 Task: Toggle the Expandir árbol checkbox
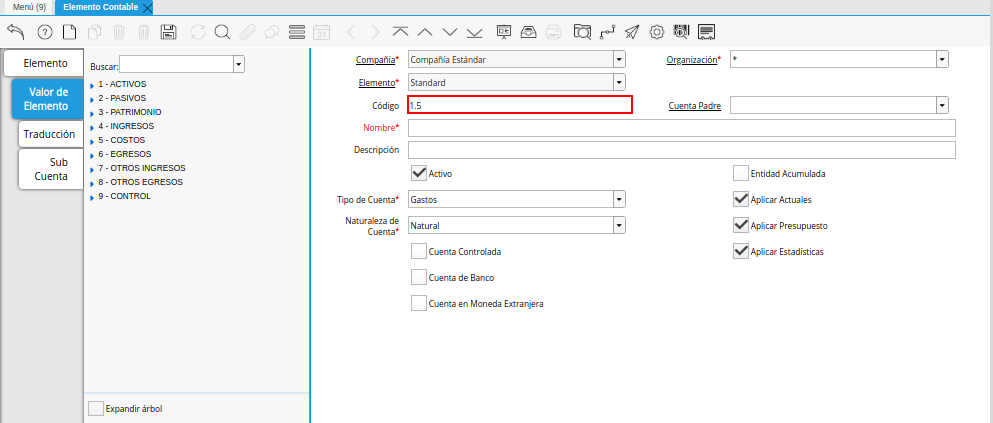96,408
